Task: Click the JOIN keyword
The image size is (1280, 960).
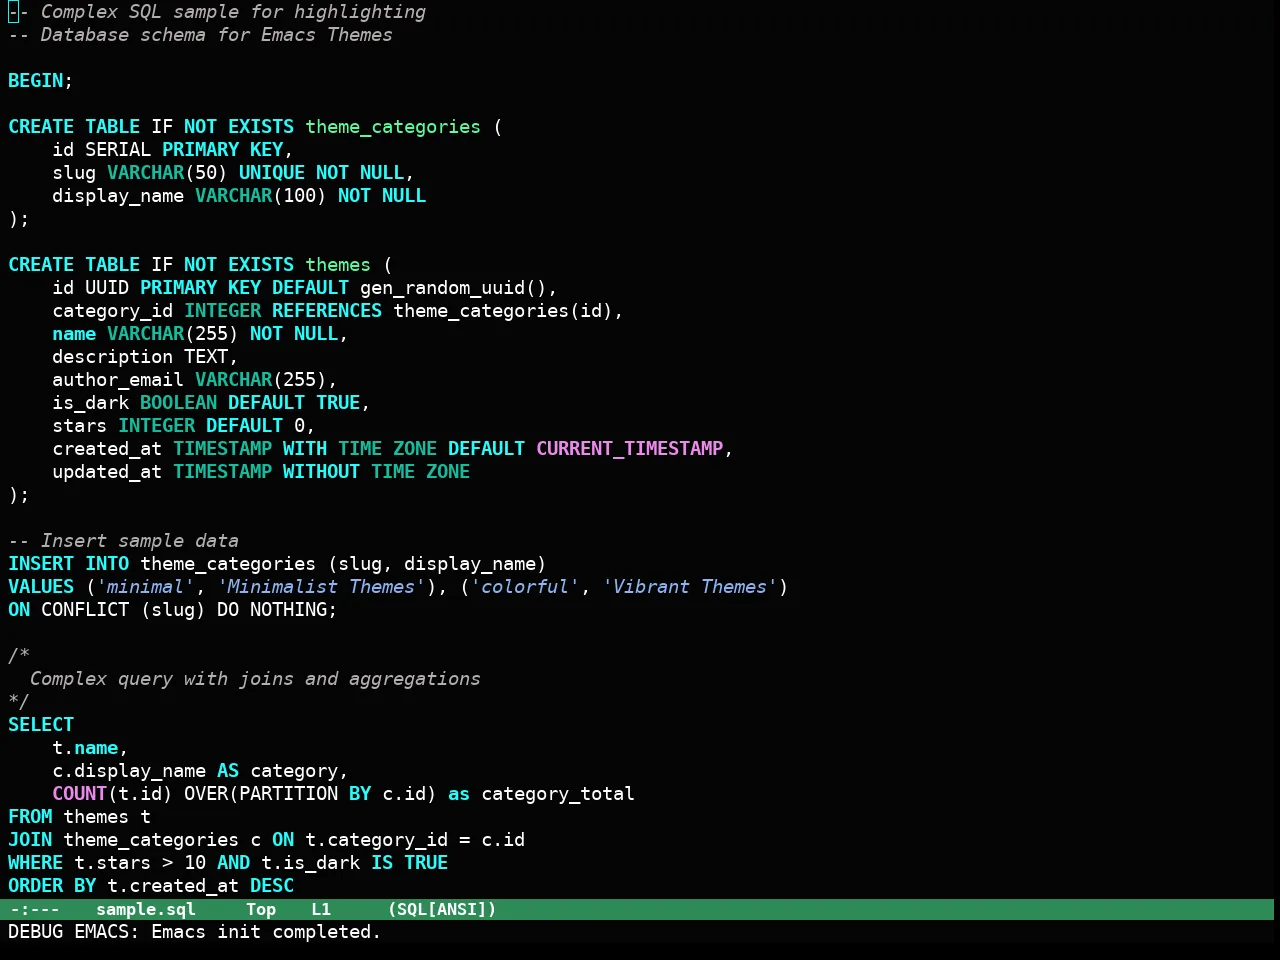Action: pyautogui.click(x=30, y=840)
